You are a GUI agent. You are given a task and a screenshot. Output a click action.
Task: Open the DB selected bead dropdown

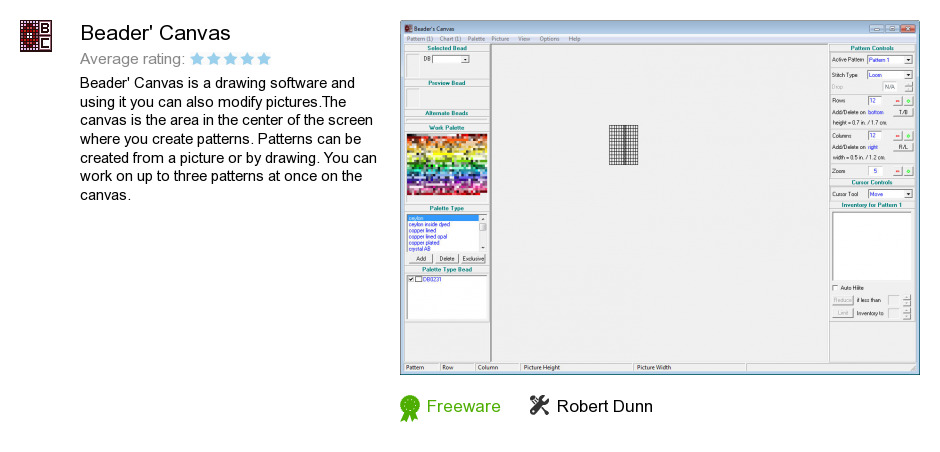point(465,59)
